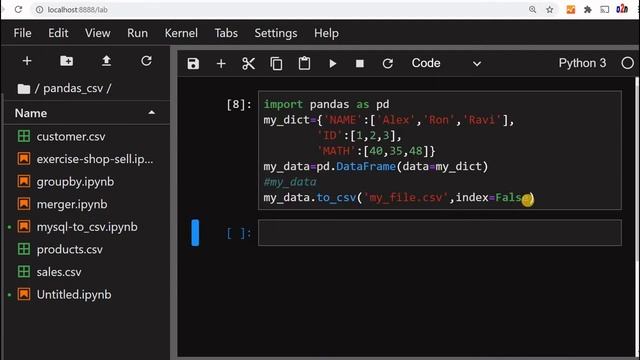Save the notebook with the floppy icon
640x360 pixels.
193,64
